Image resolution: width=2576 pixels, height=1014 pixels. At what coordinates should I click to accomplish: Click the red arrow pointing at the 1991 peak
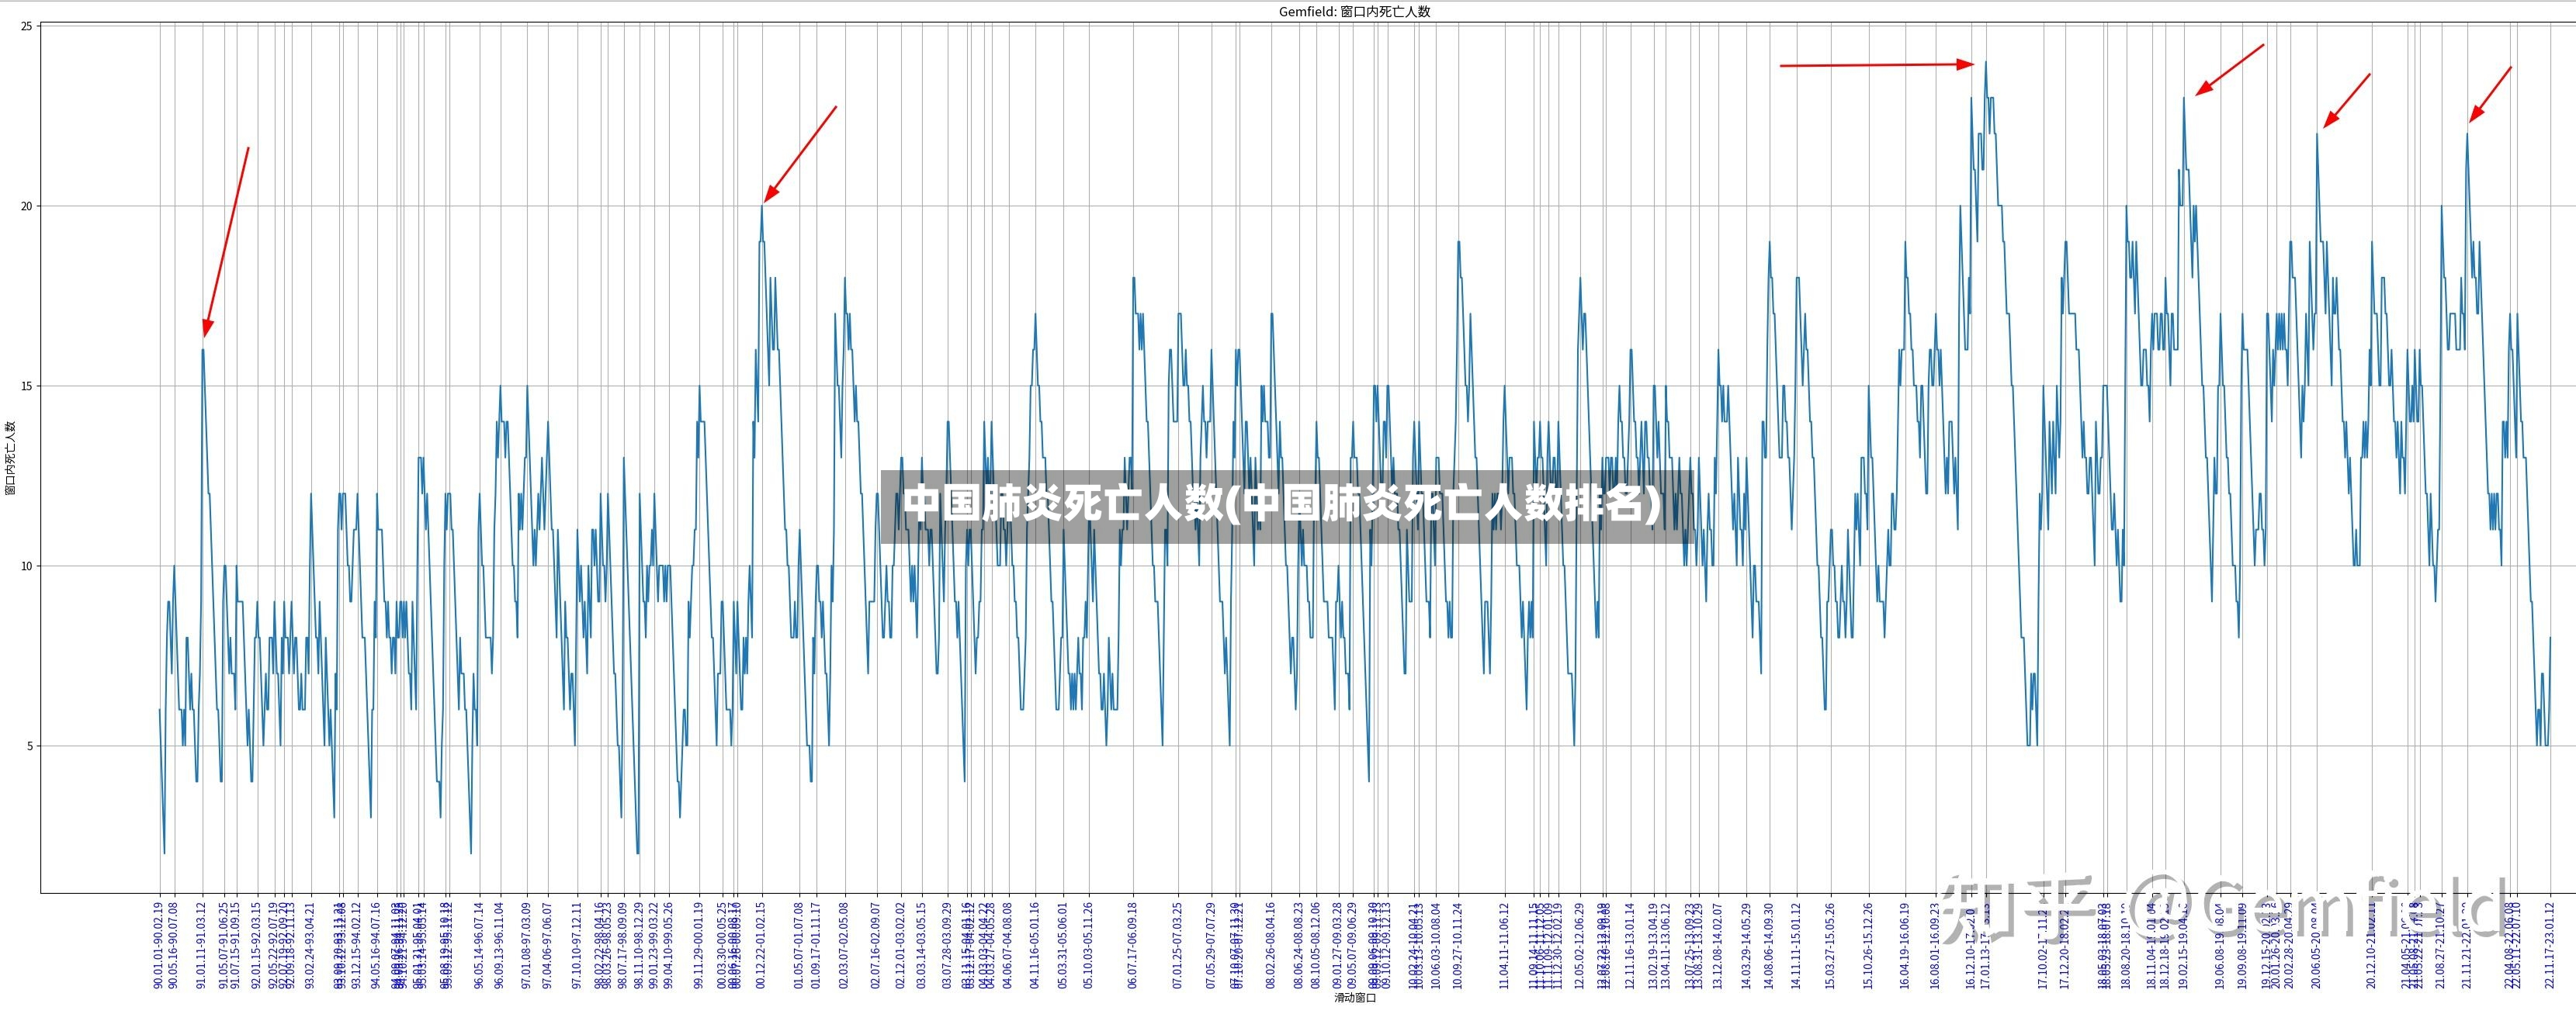click(x=226, y=242)
